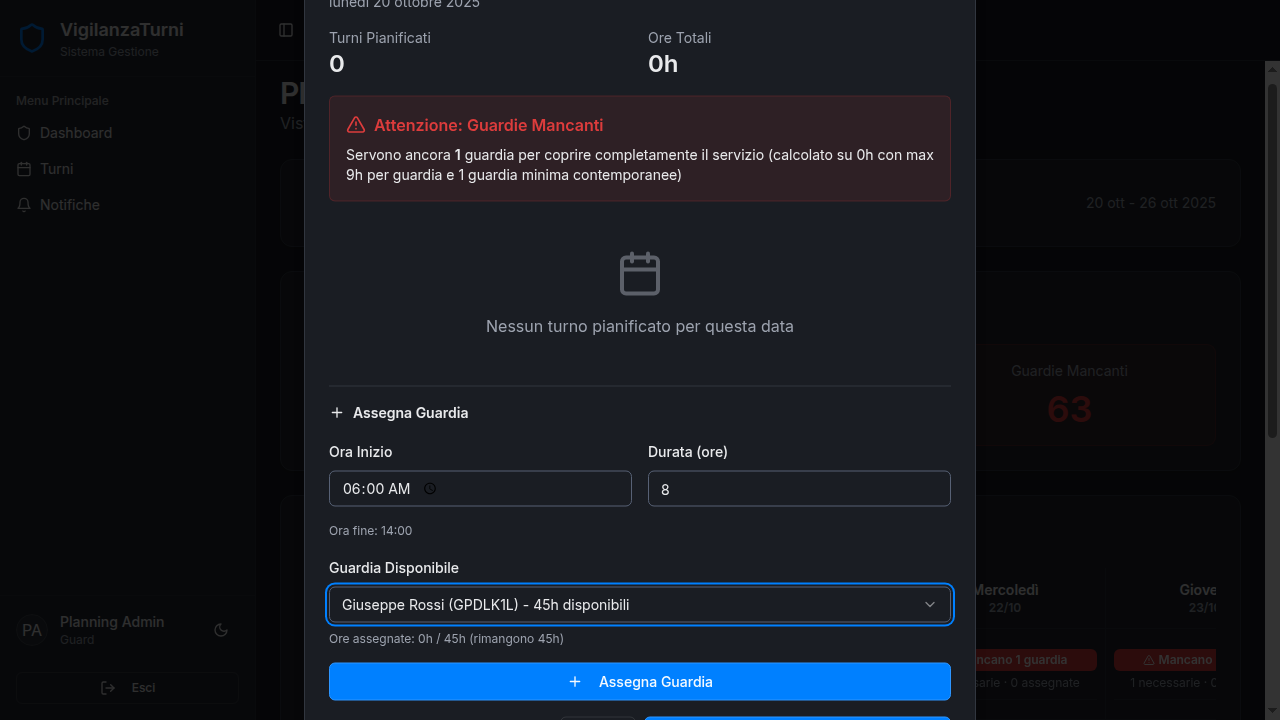Click the Notifiche bell icon
Viewport: 1280px width, 720px height.
[25, 205]
